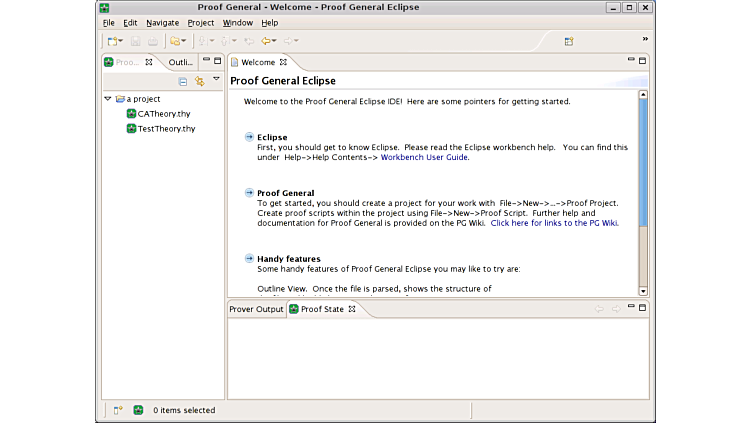The height and width of the screenshot is (423, 752).
Task: Show hidden toolbar items chevron
Action: point(645,39)
